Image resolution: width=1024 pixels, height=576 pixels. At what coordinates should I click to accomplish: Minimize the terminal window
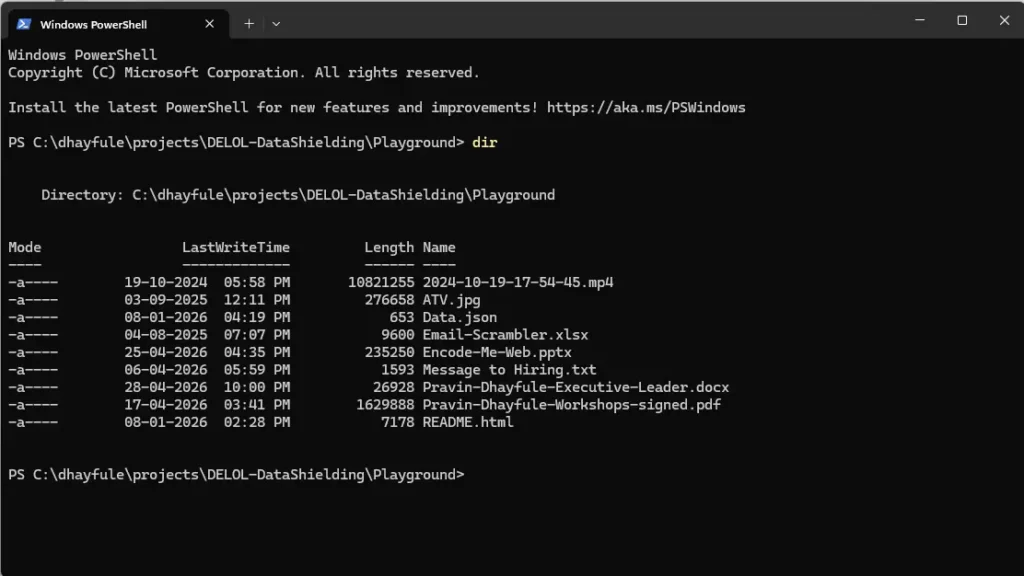click(x=920, y=20)
